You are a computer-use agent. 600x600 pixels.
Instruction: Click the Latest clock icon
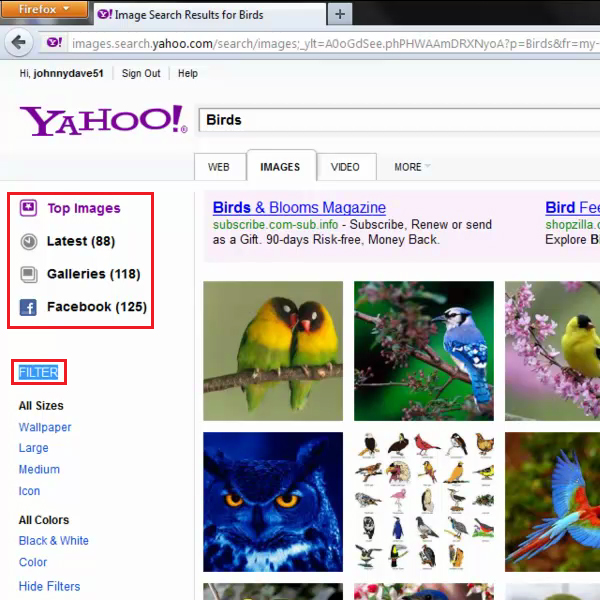pos(29,241)
